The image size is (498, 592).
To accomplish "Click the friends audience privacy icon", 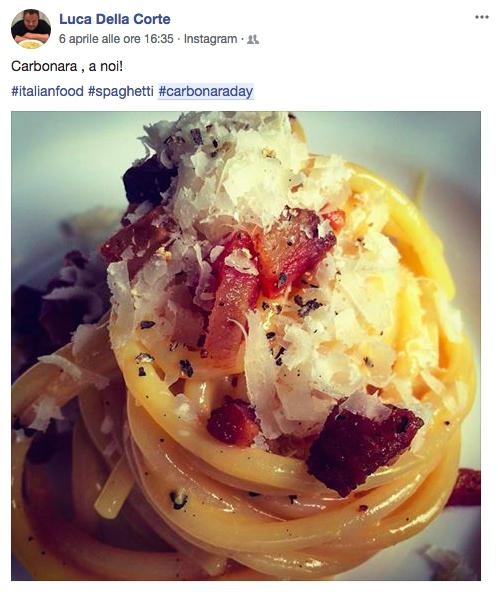I will [x=253, y=39].
